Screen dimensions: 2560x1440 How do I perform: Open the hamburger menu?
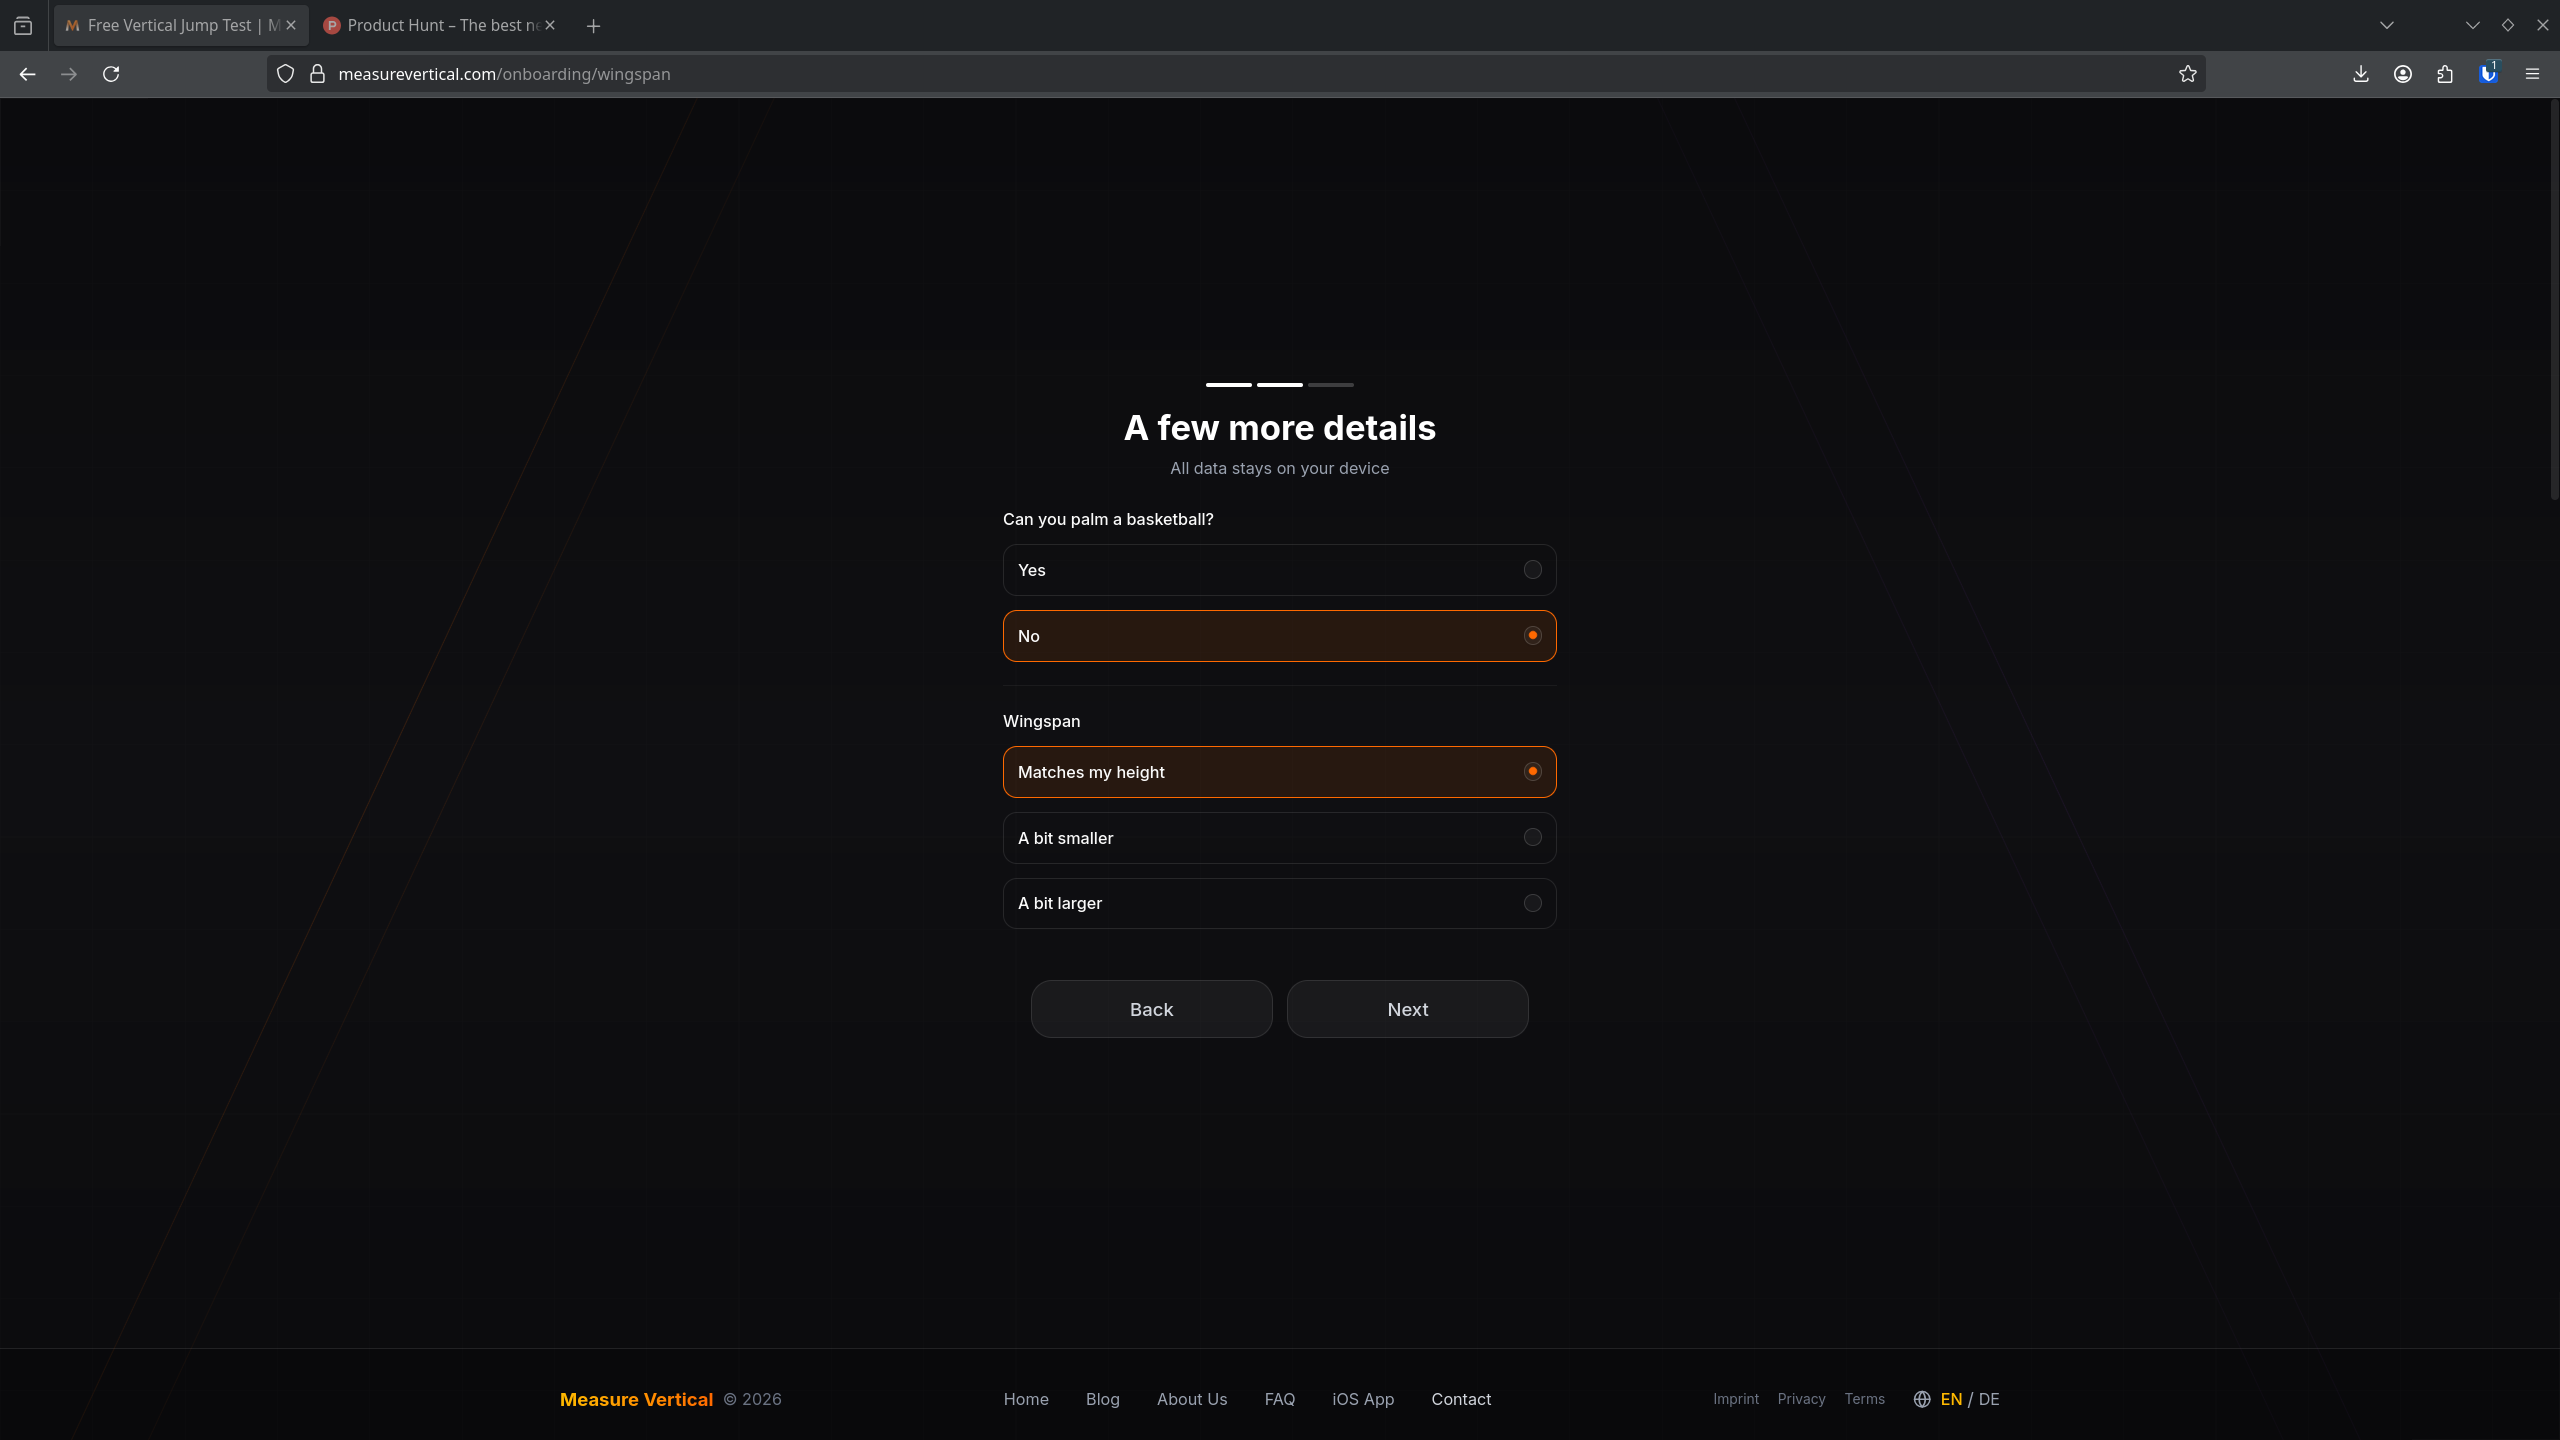tap(2533, 74)
